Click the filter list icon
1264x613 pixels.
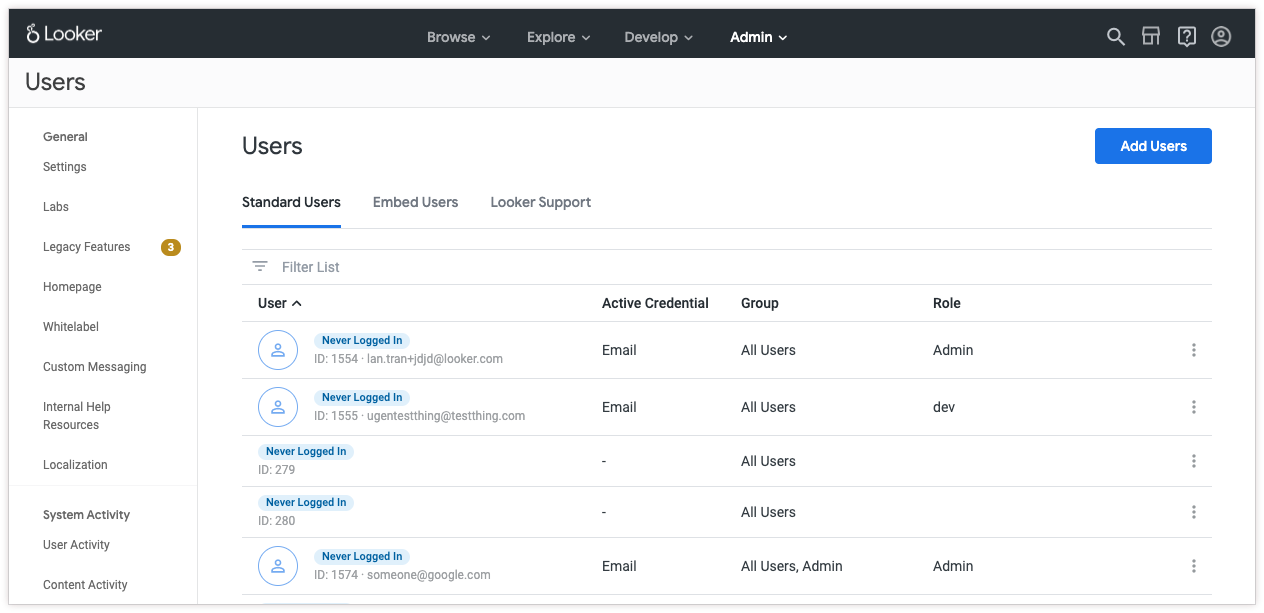pos(260,267)
